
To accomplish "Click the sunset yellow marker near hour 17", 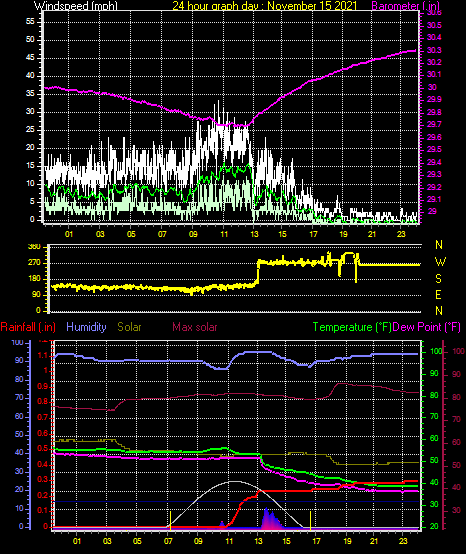I will (x=311, y=520).
